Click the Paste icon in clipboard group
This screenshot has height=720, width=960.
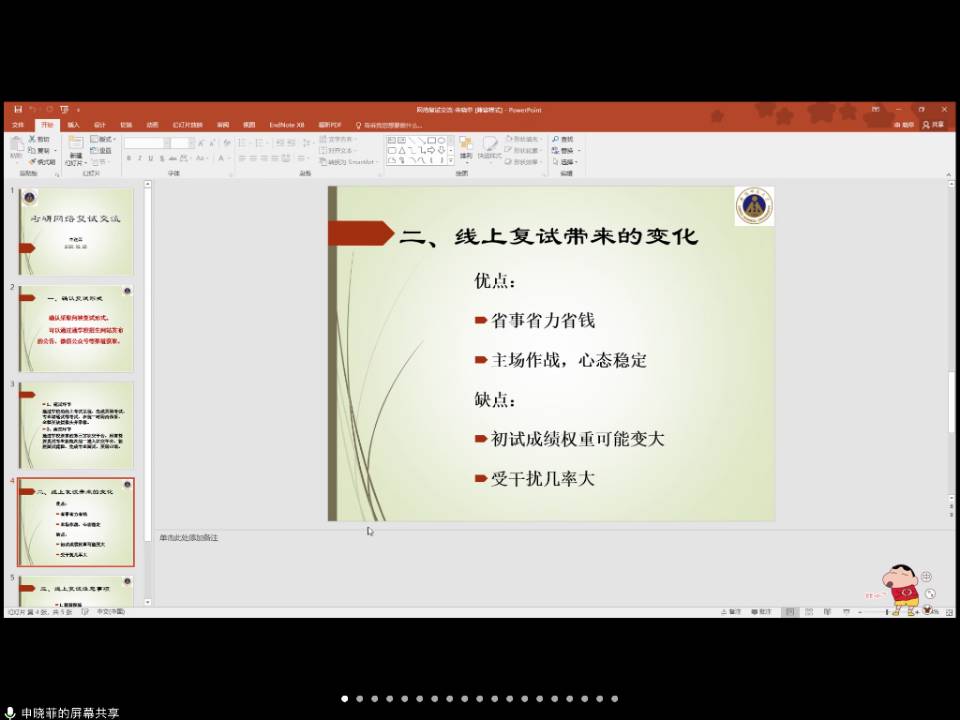click(x=16, y=147)
